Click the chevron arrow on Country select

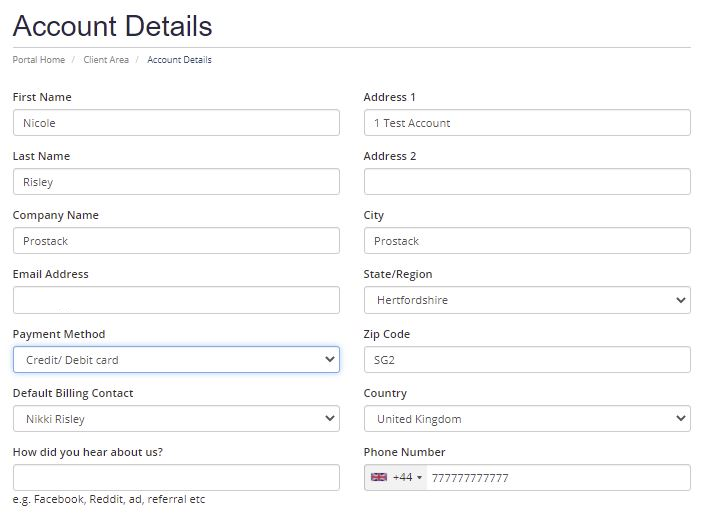pos(681,418)
